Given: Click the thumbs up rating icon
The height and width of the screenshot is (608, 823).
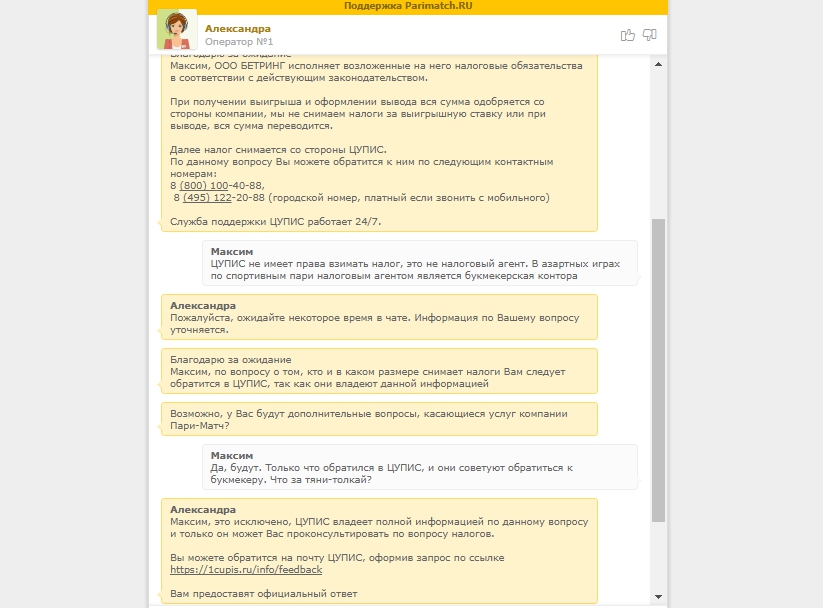Looking at the screenshot, I should pos(627,35).
